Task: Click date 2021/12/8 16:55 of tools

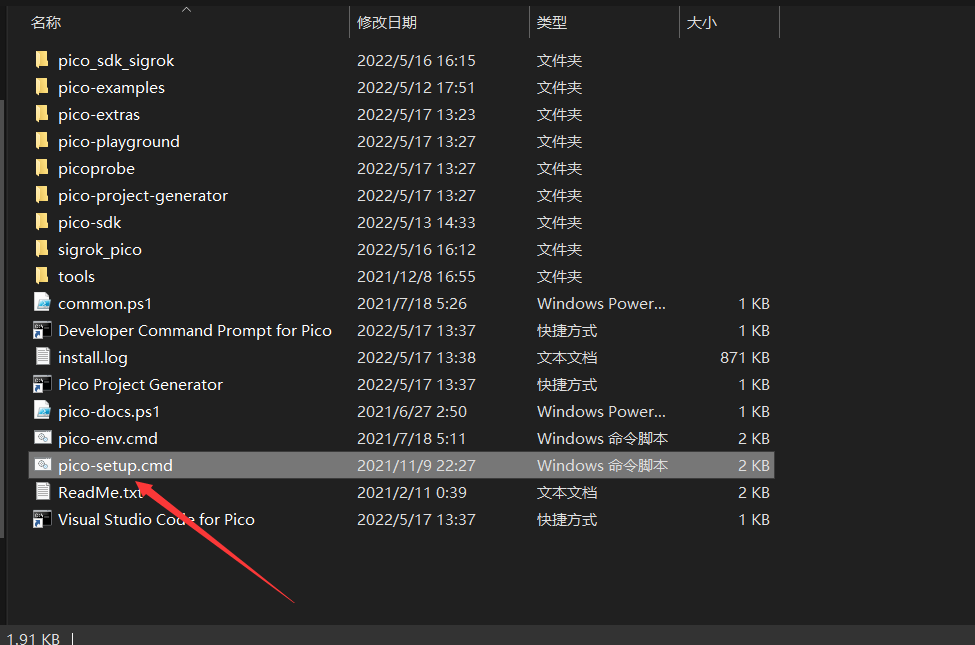Action: (x=416, y=277)
